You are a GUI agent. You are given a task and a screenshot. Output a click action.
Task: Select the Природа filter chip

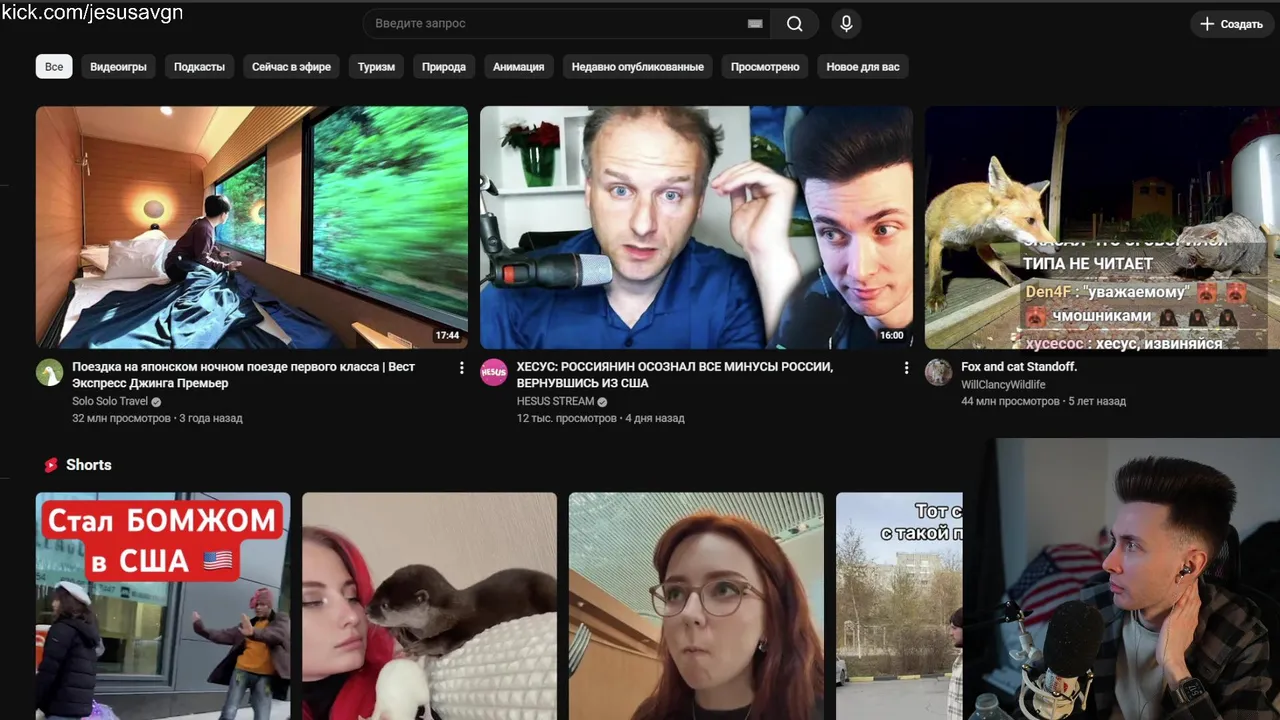pos(444,67)
